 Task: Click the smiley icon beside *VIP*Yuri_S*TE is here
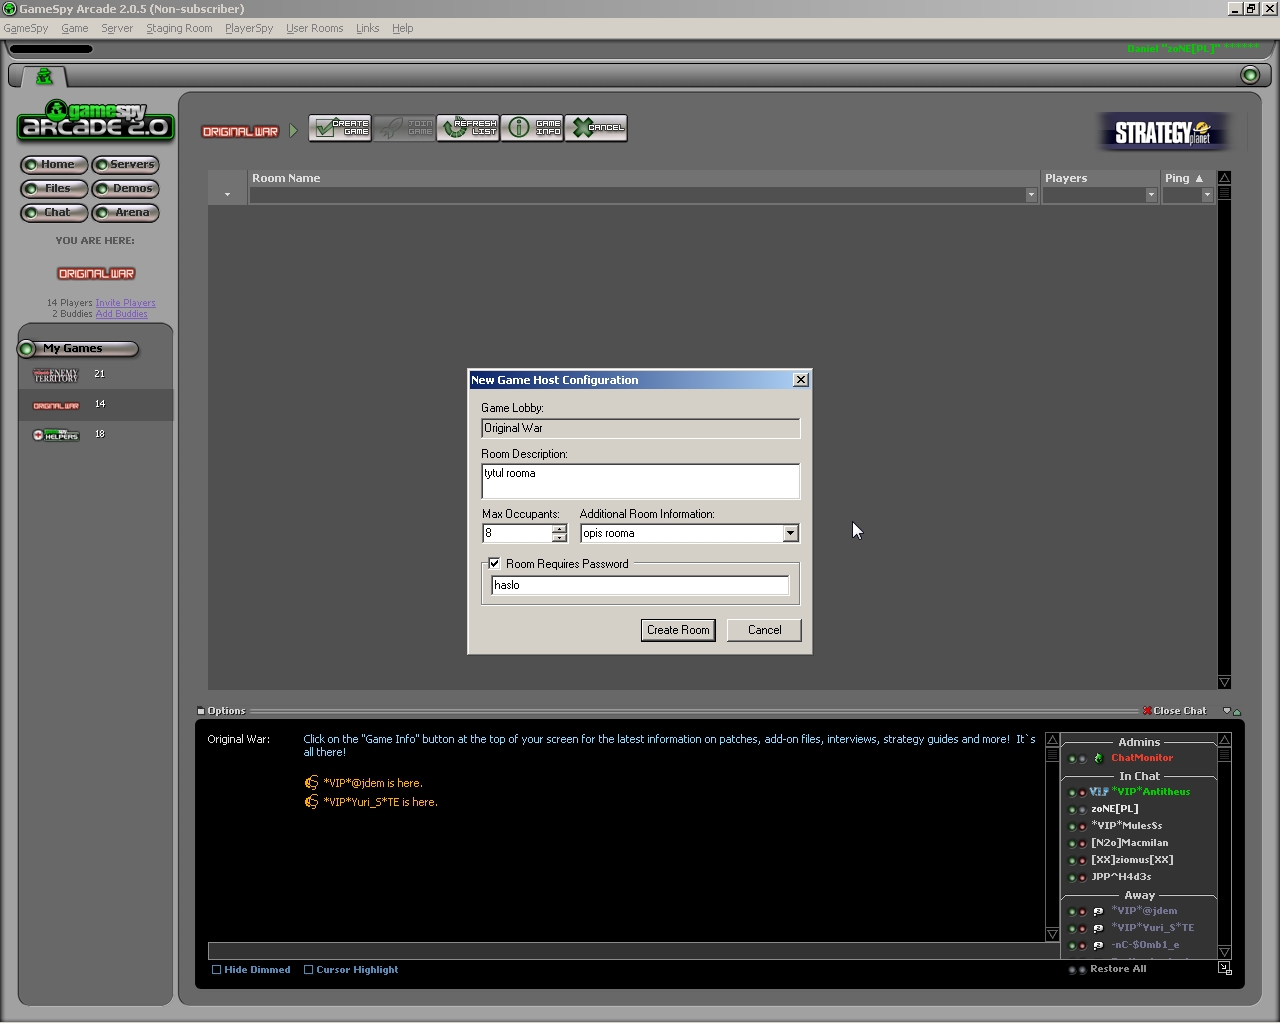tap(311, 802)
